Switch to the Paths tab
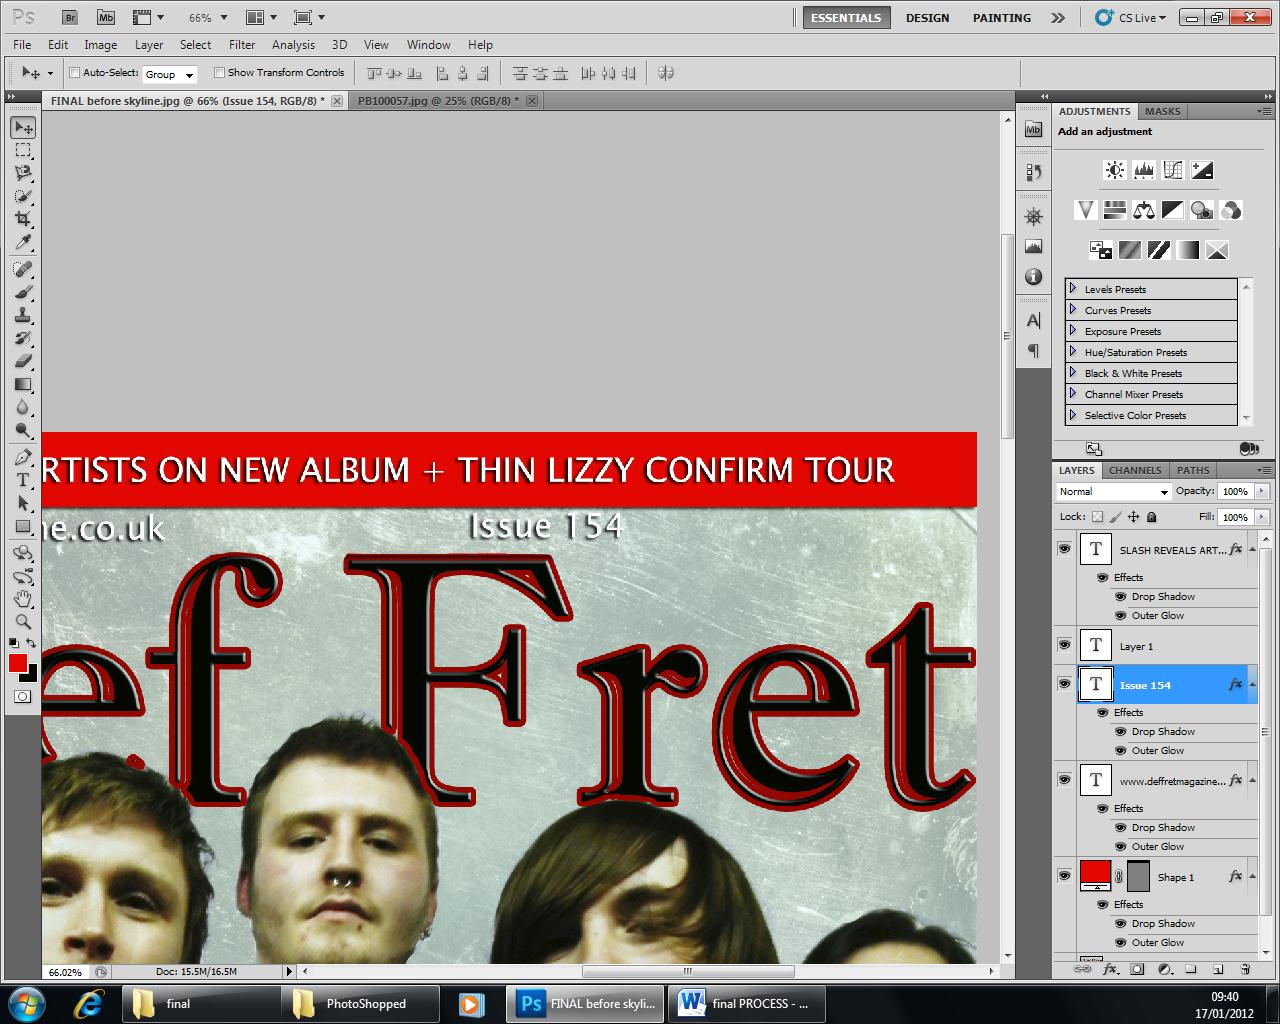Viewport: 1280px width, 1024px height. [x=1193, y=470]
